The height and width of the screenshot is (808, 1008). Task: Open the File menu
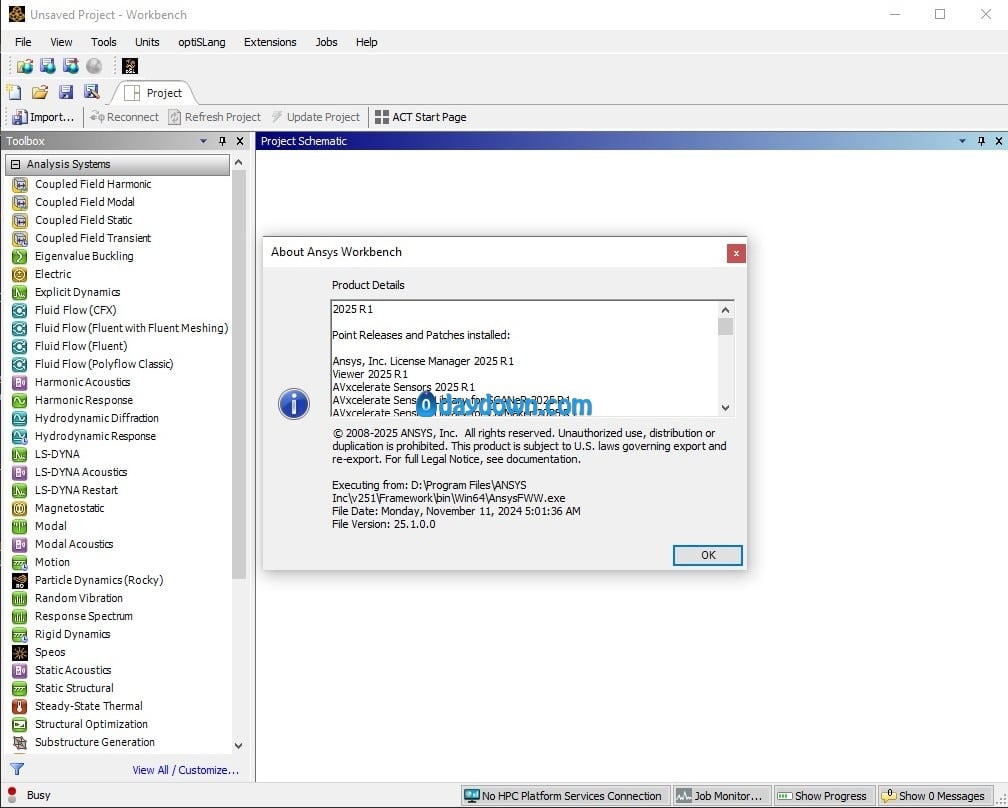[x=23, y=42]
